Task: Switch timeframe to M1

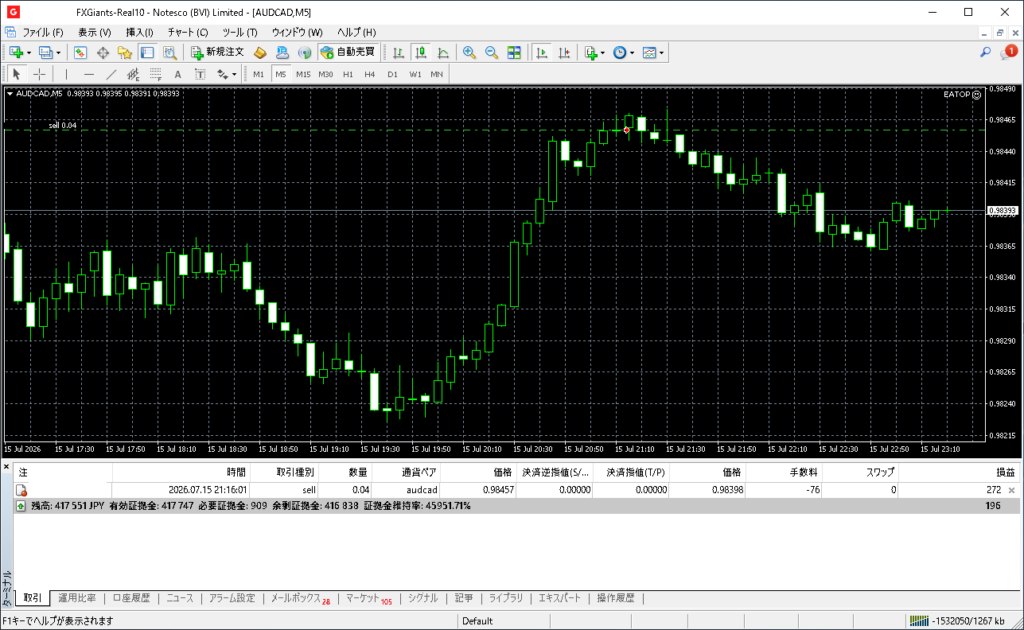Action: (x=259, y=74)
